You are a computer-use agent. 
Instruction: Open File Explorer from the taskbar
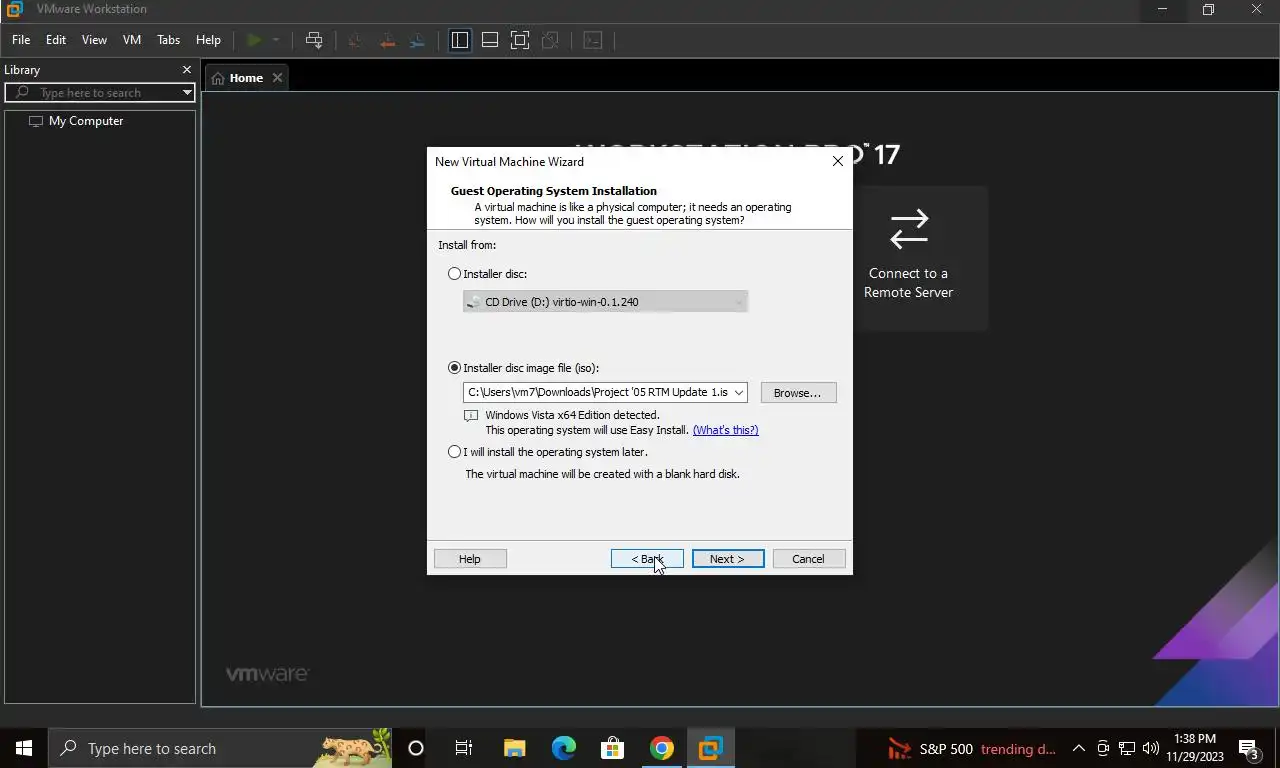click(514, 748)
